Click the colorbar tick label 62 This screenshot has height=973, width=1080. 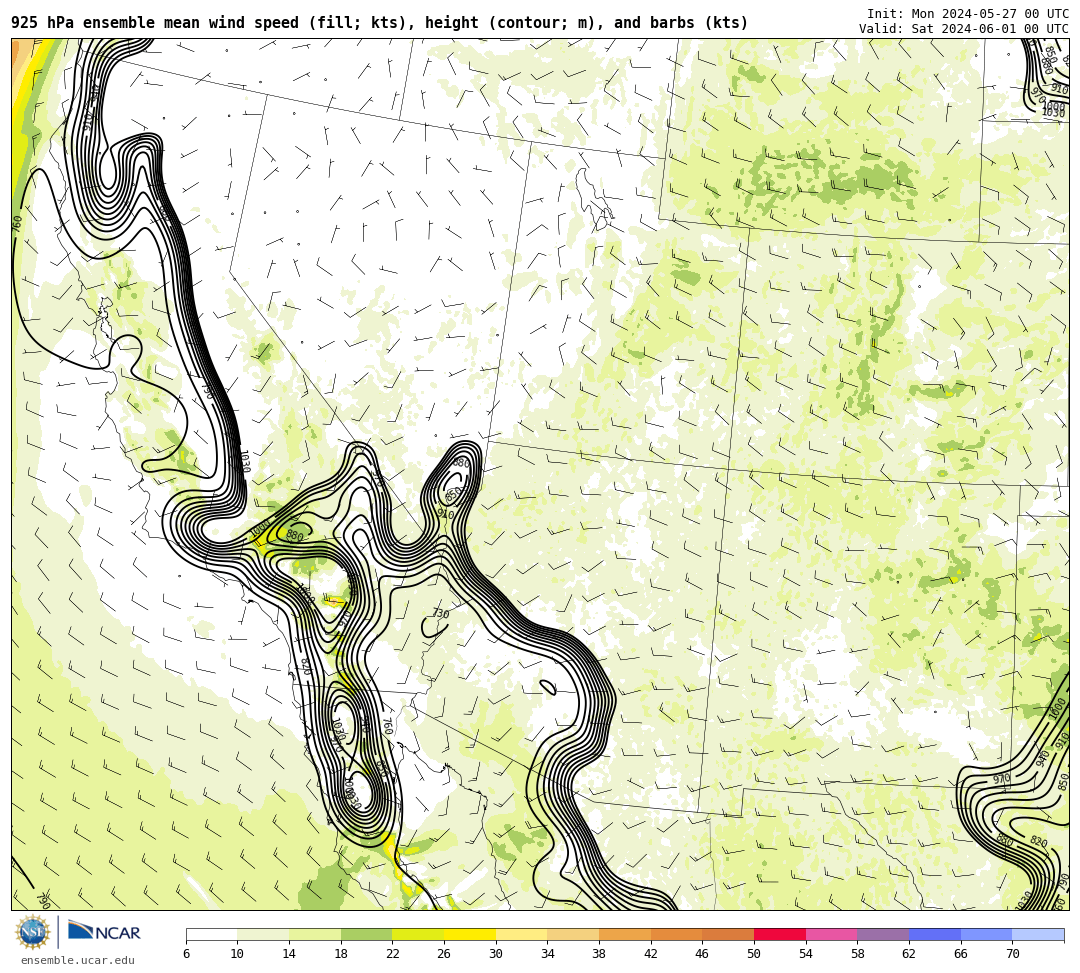pos(909,954)
